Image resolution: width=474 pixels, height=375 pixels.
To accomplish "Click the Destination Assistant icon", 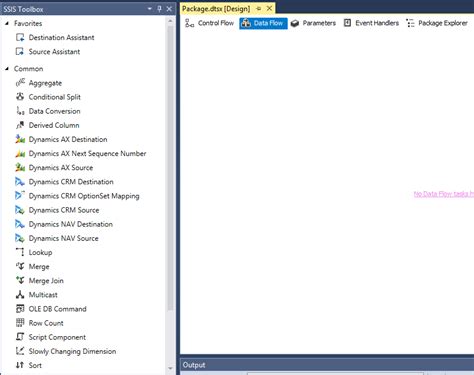I will pyautogui.click(x=20, y=37).
